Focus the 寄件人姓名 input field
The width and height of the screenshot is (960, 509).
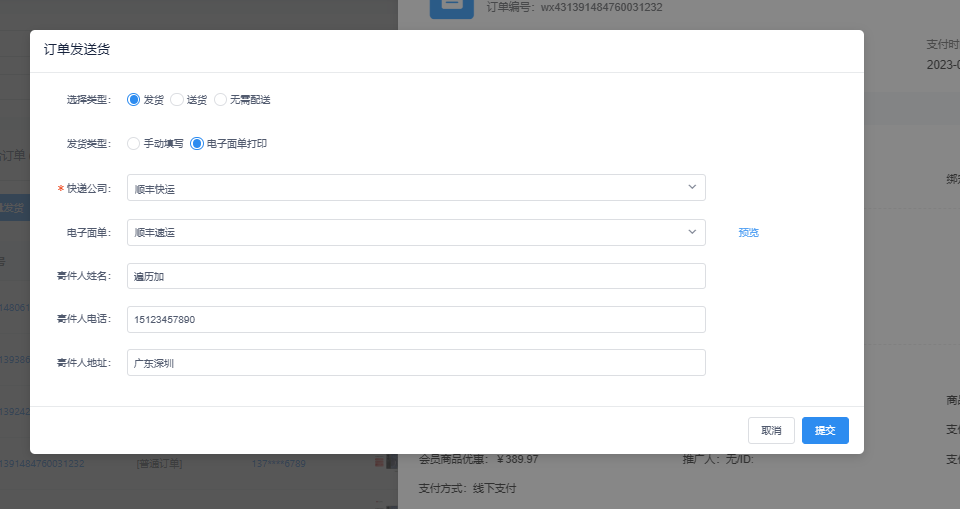click(416, 276)
